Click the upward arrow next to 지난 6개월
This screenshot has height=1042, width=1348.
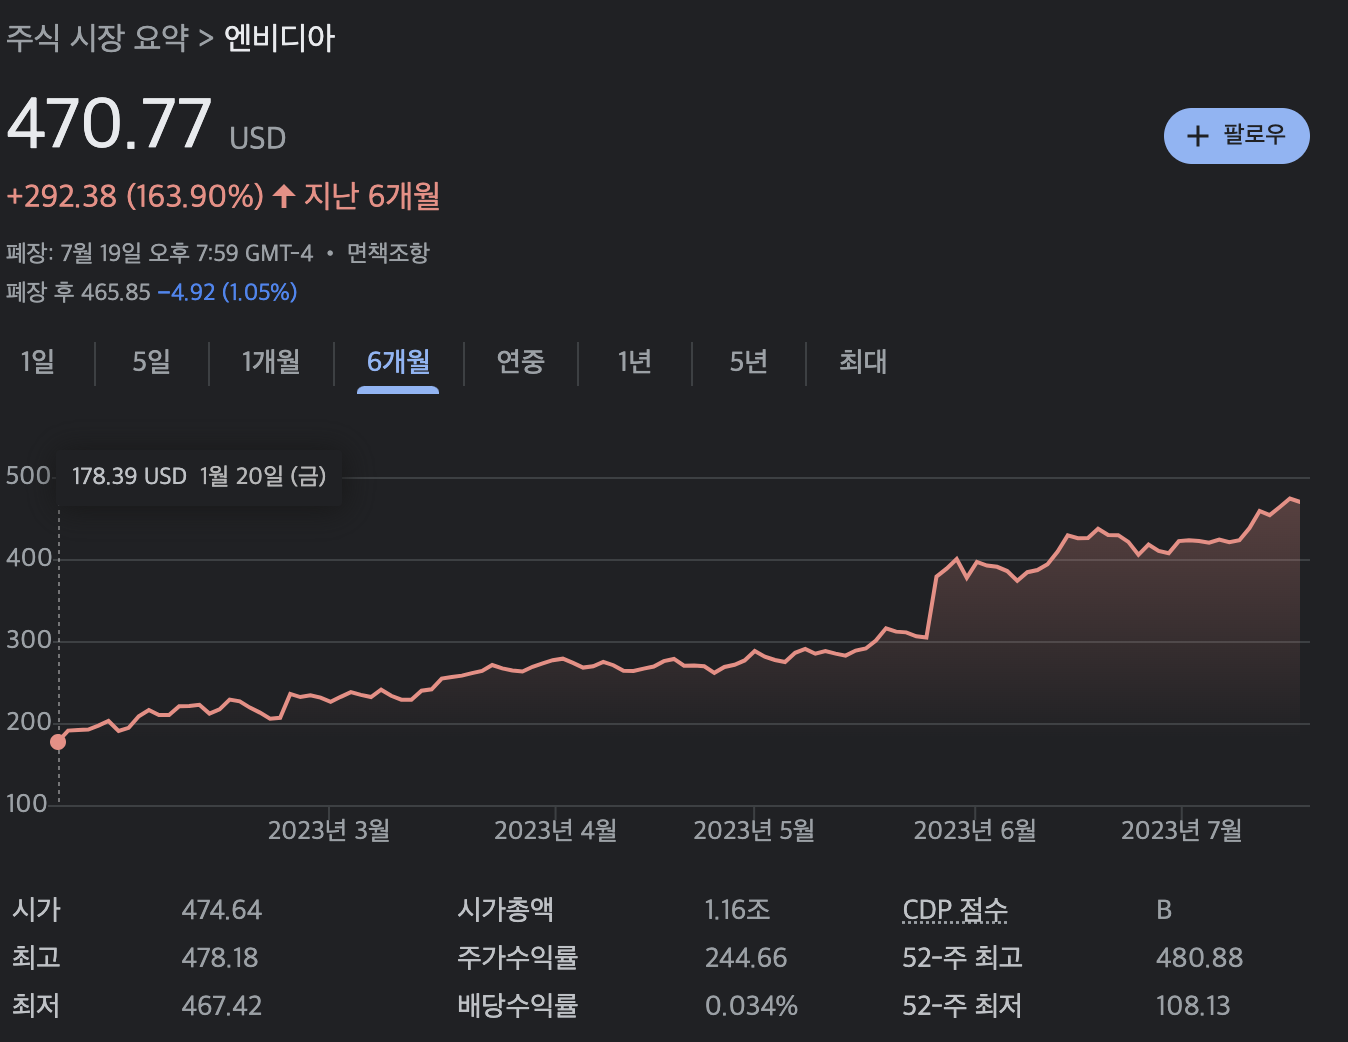pos(284,196)
